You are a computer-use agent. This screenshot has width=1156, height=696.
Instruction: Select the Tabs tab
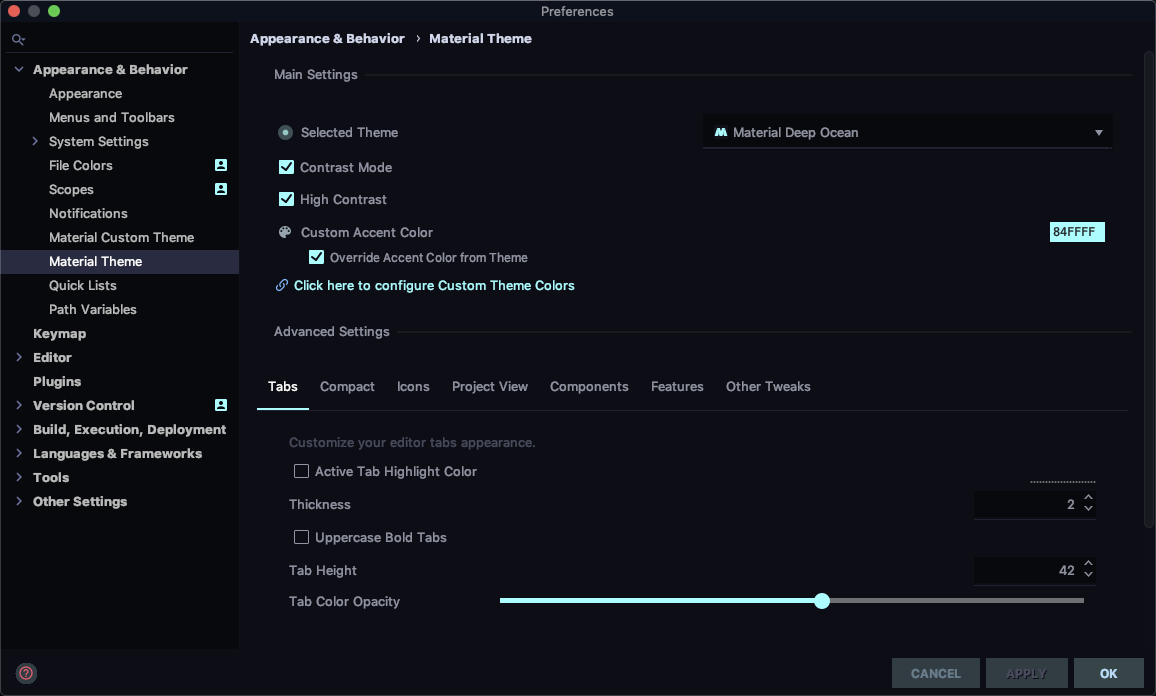pos(283,386)
